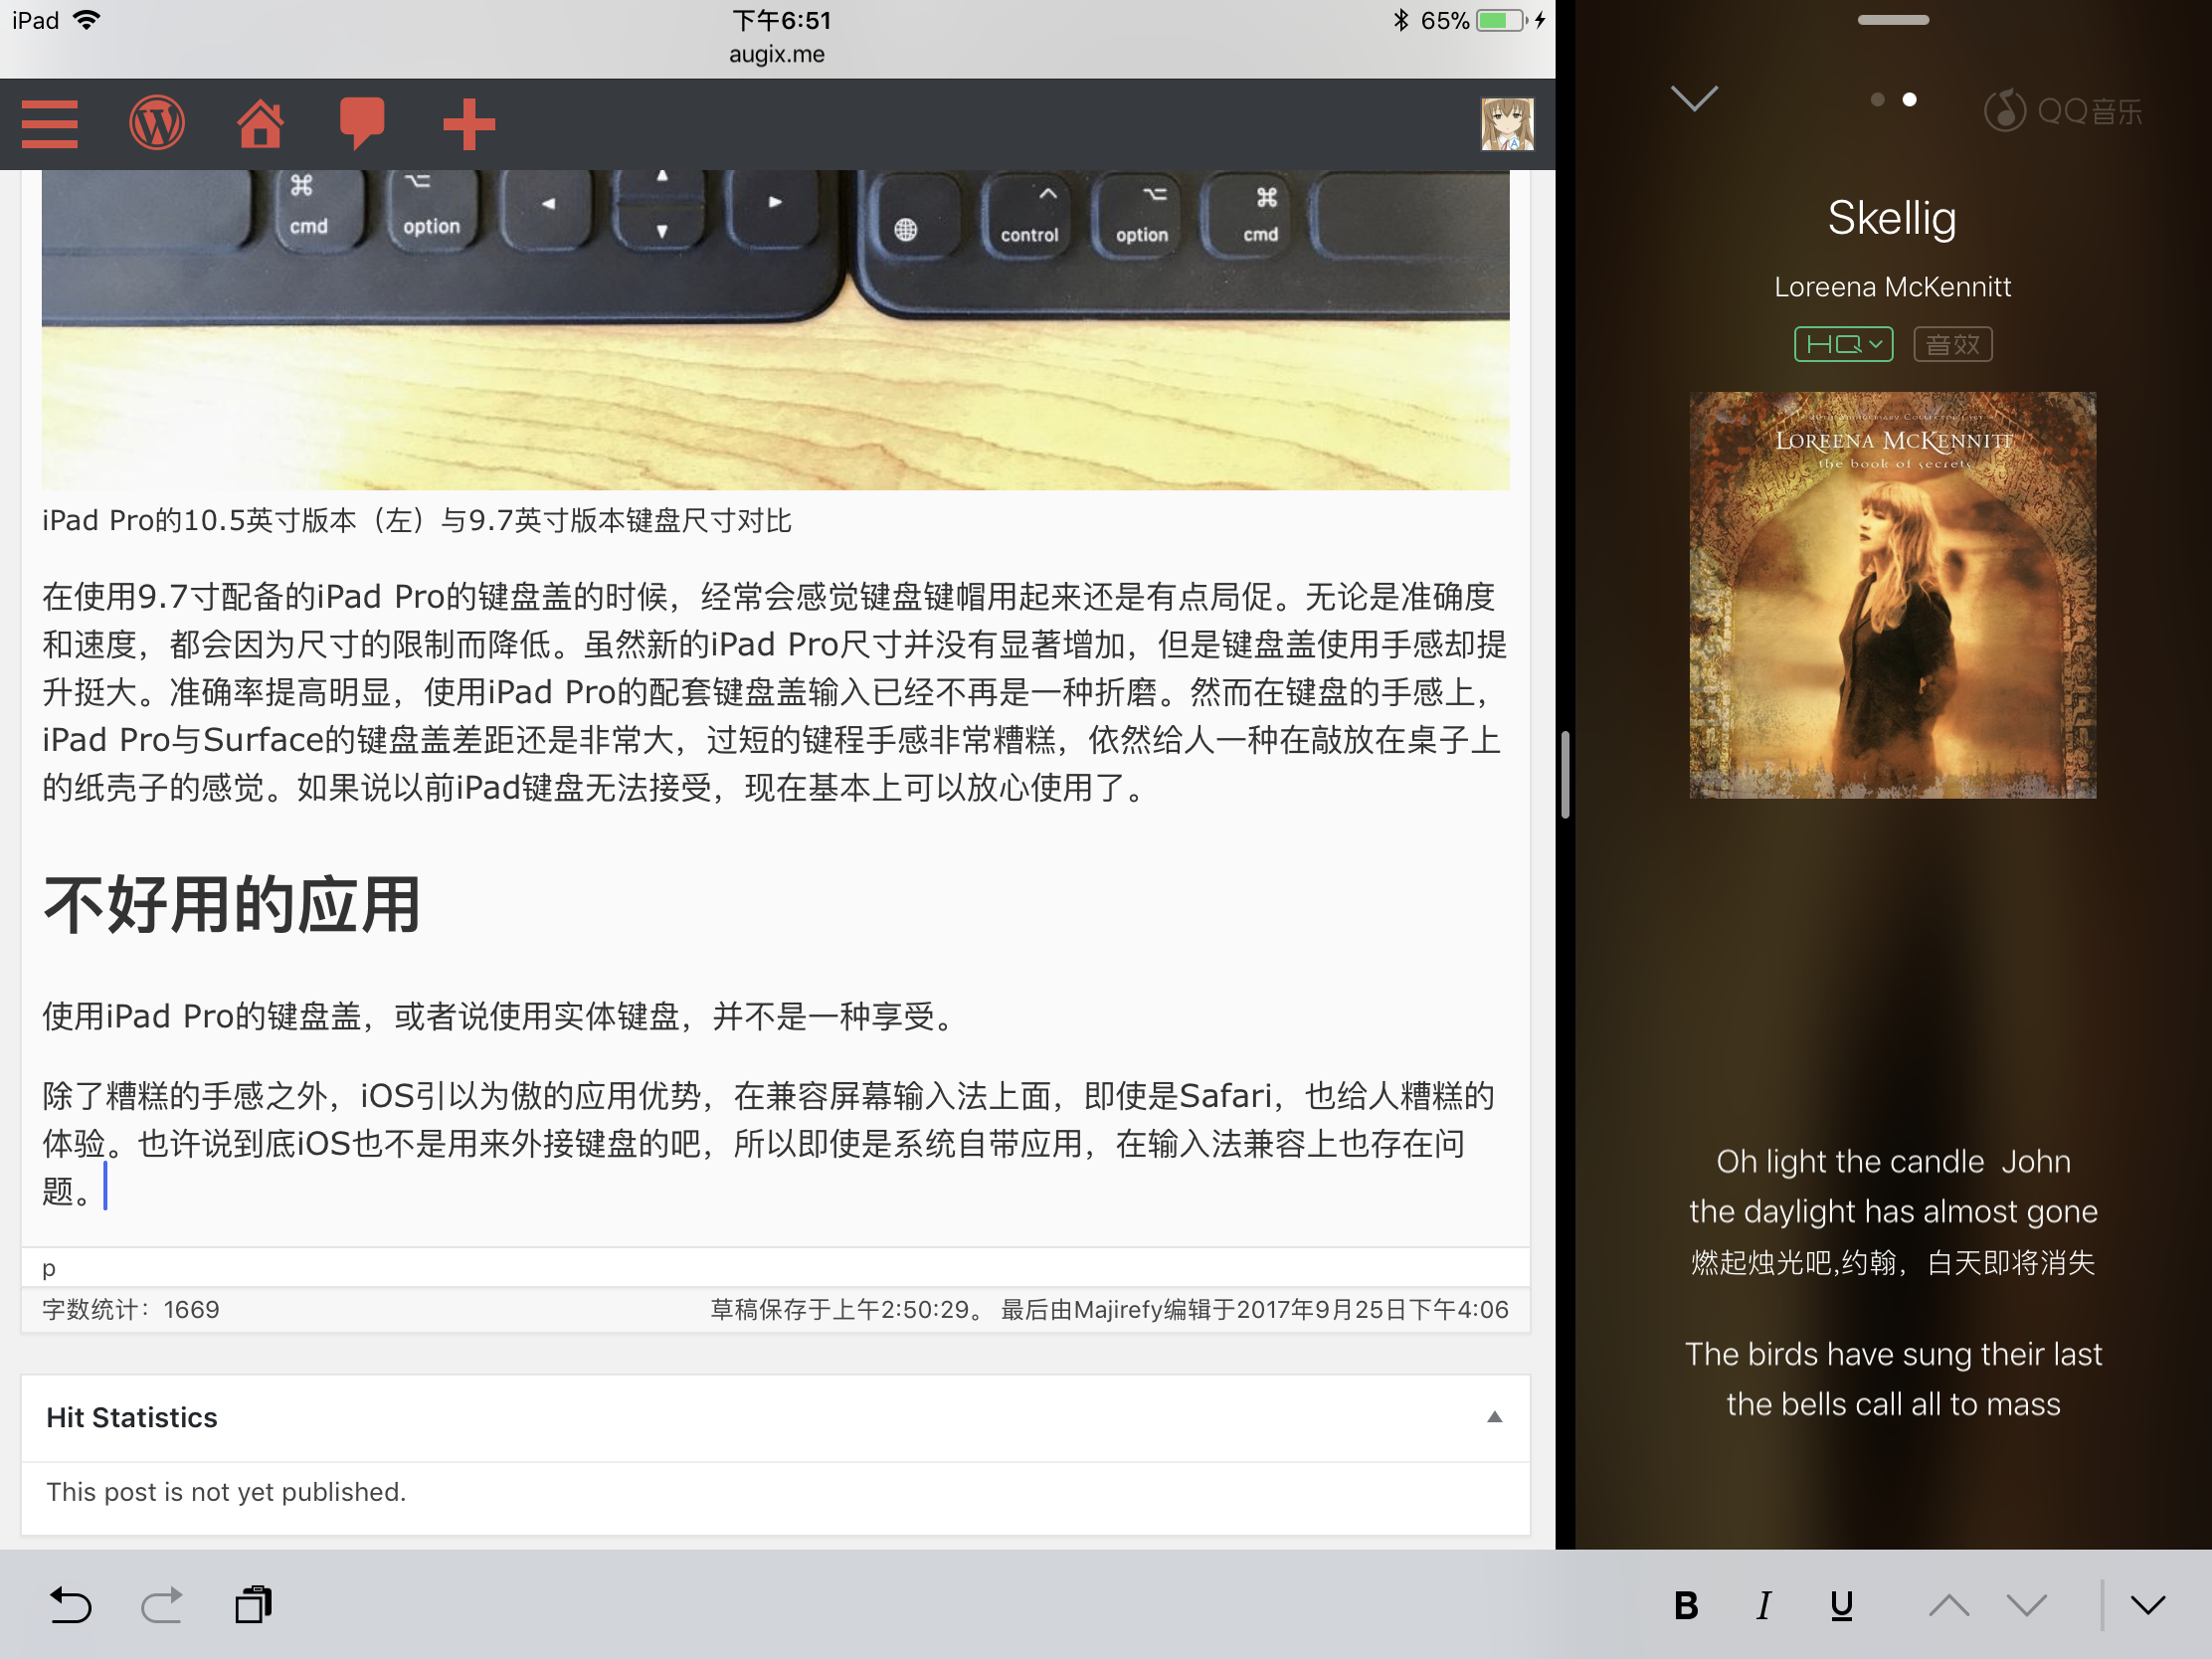The width and height of the screenshot is (2212, 1659).
Task: Switch to the first page dot in player
Action: [1877, 99]
